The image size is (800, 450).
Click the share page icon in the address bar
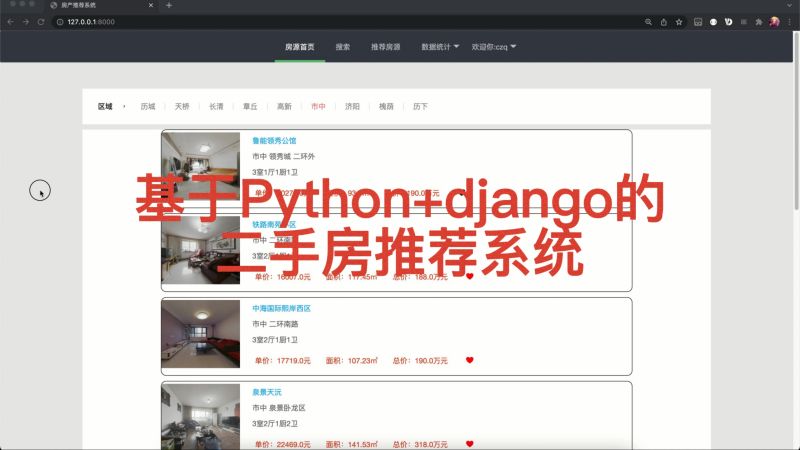point(663,22)
